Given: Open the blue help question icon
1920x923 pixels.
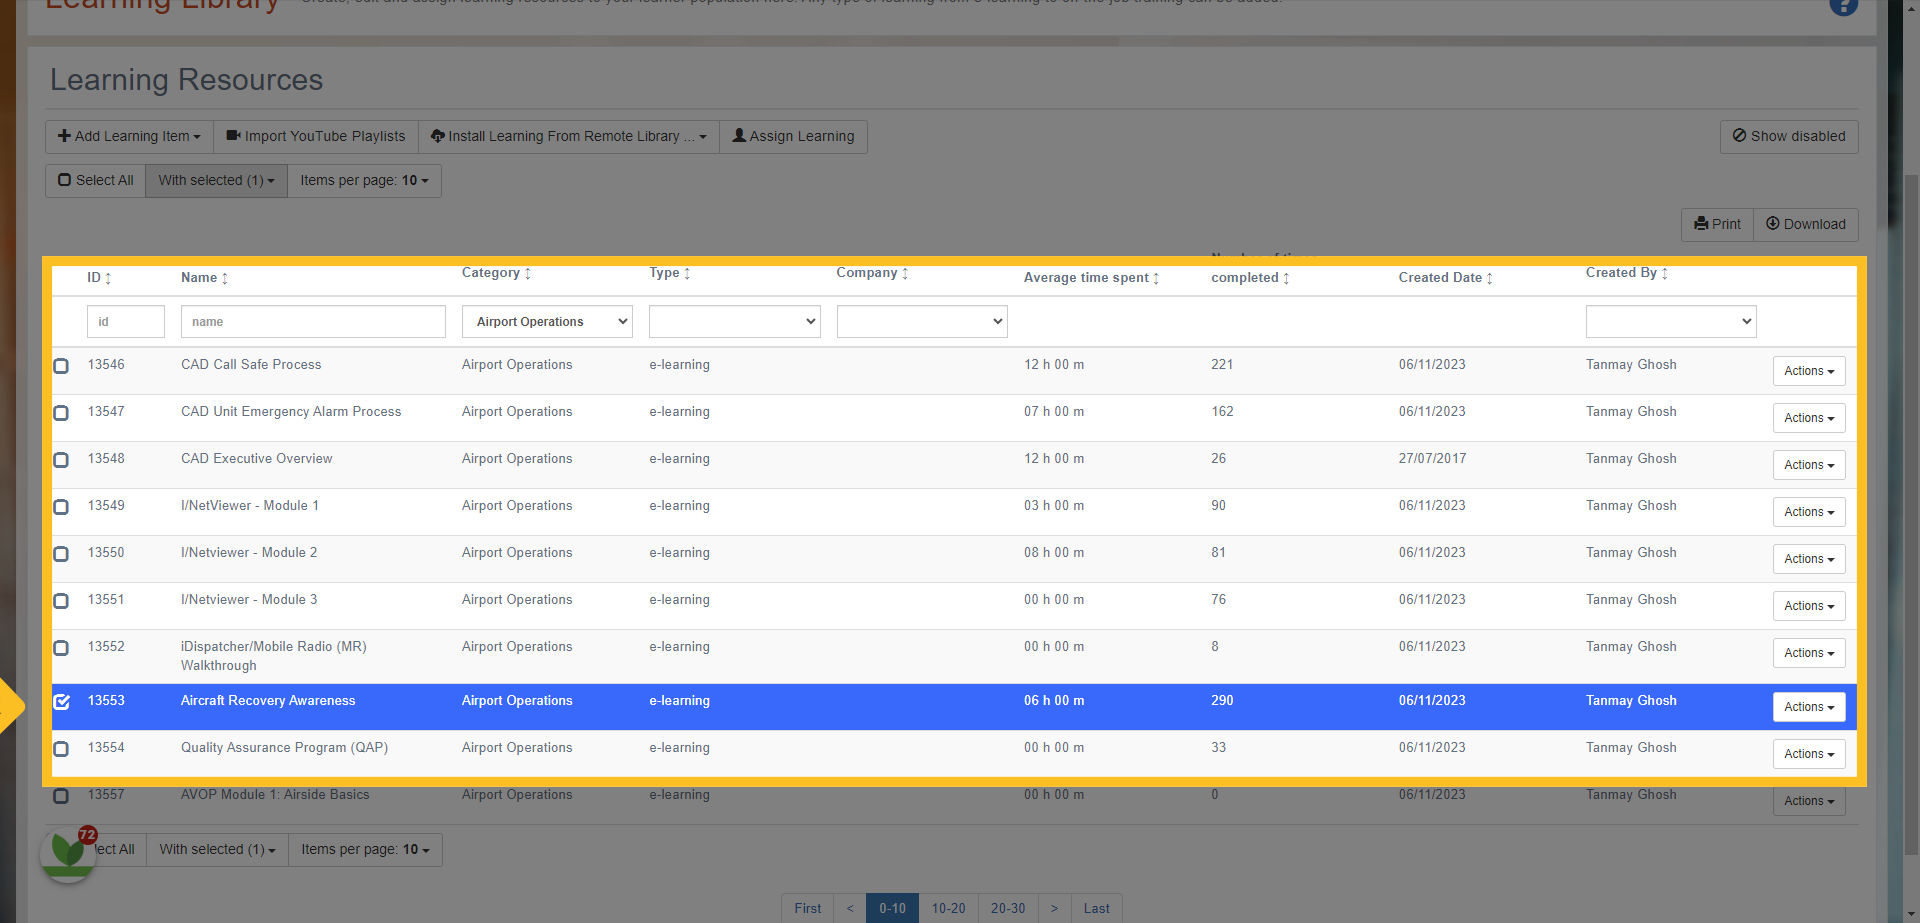Looking at the screenshot, I should tap(1843, 5).
